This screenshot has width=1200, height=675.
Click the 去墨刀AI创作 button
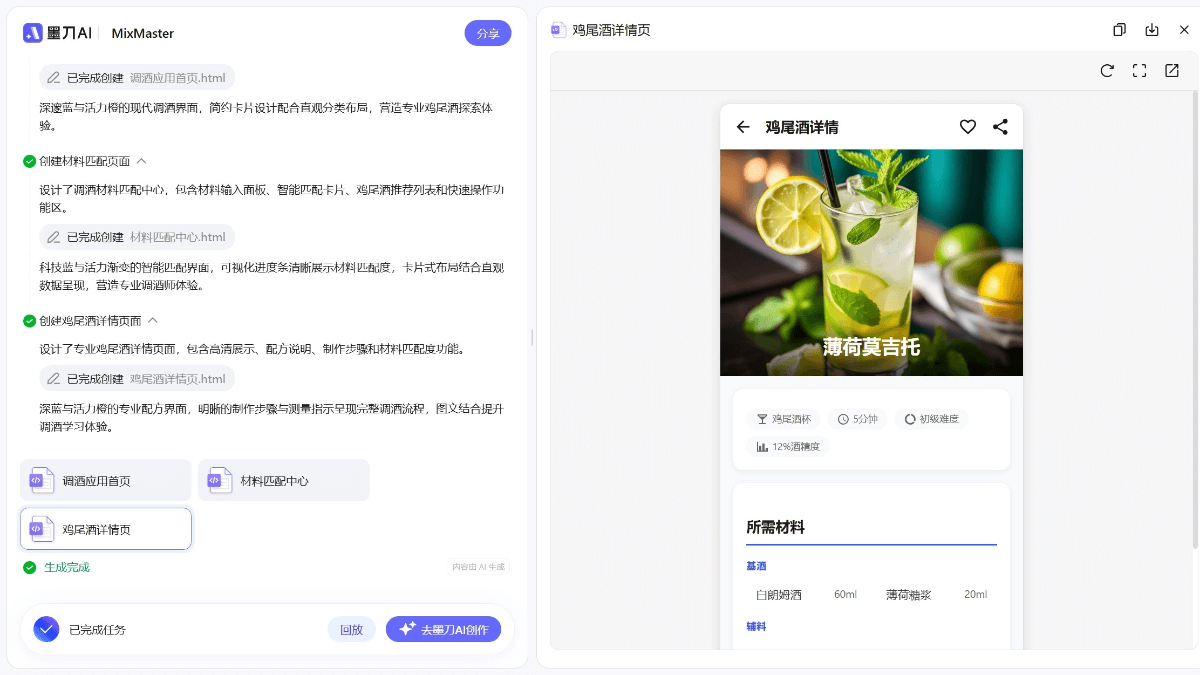click(443, 629)
